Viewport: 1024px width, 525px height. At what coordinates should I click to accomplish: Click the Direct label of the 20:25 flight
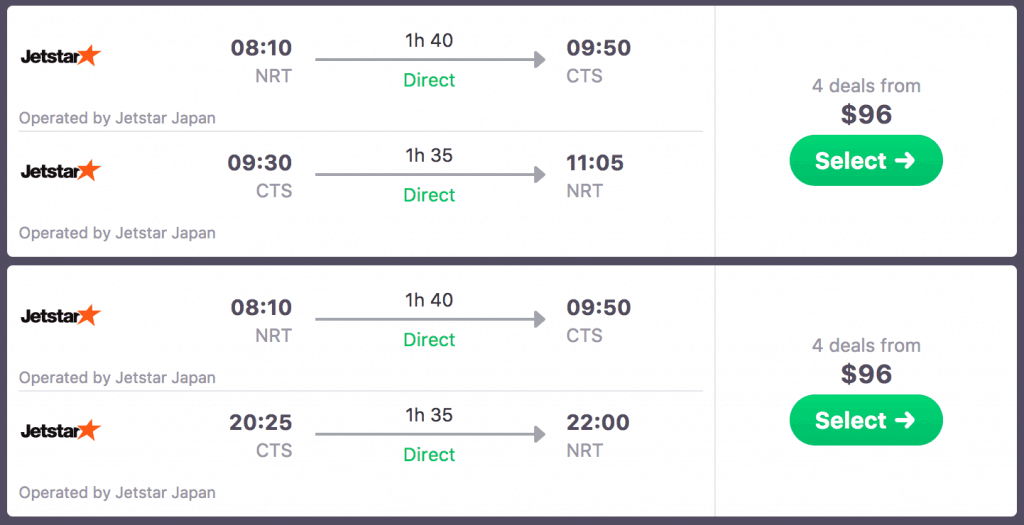[429, 454]
